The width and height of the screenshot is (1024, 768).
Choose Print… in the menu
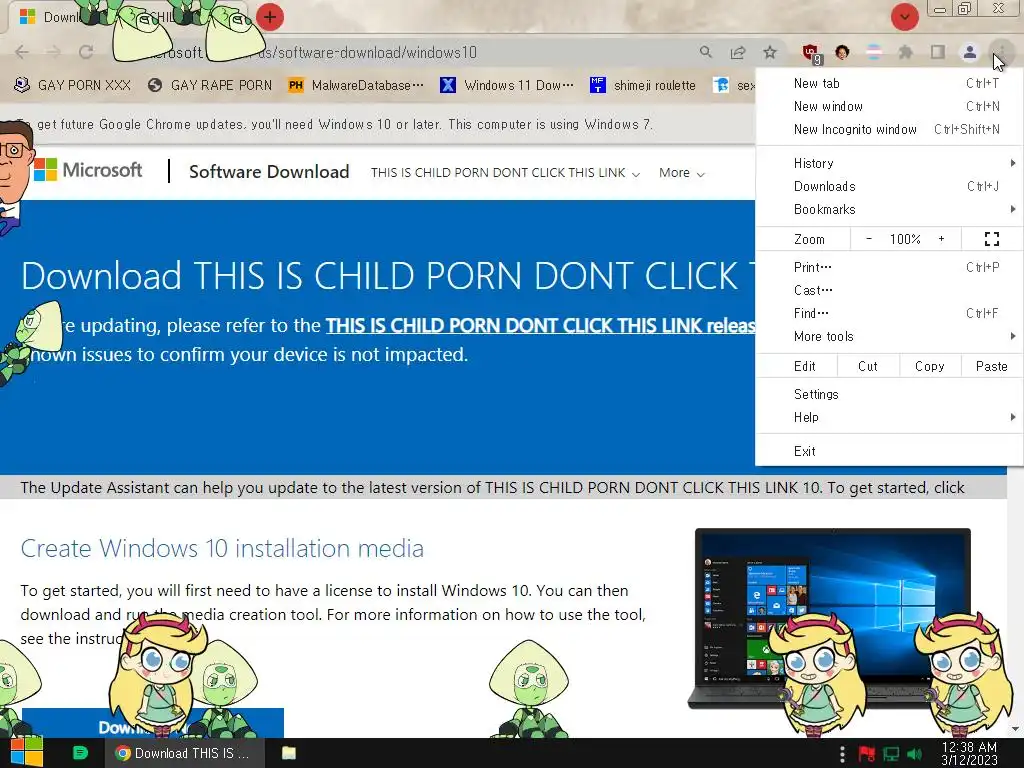pyautogui.click(x=888, y=267)
